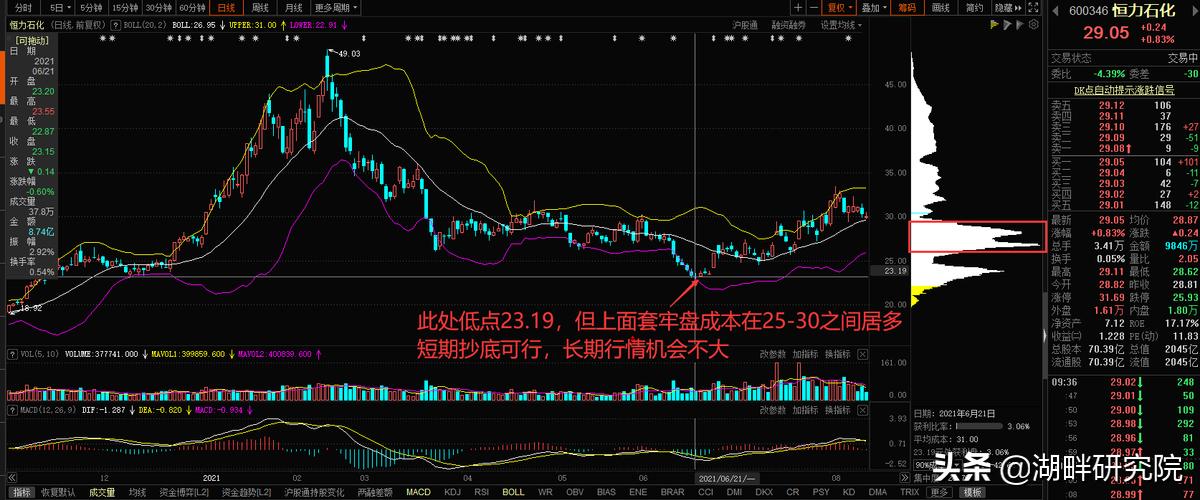This screenshot has width=1200, height=500.
Task: Select the BRAR indicator tab
Action: [672, 493]
